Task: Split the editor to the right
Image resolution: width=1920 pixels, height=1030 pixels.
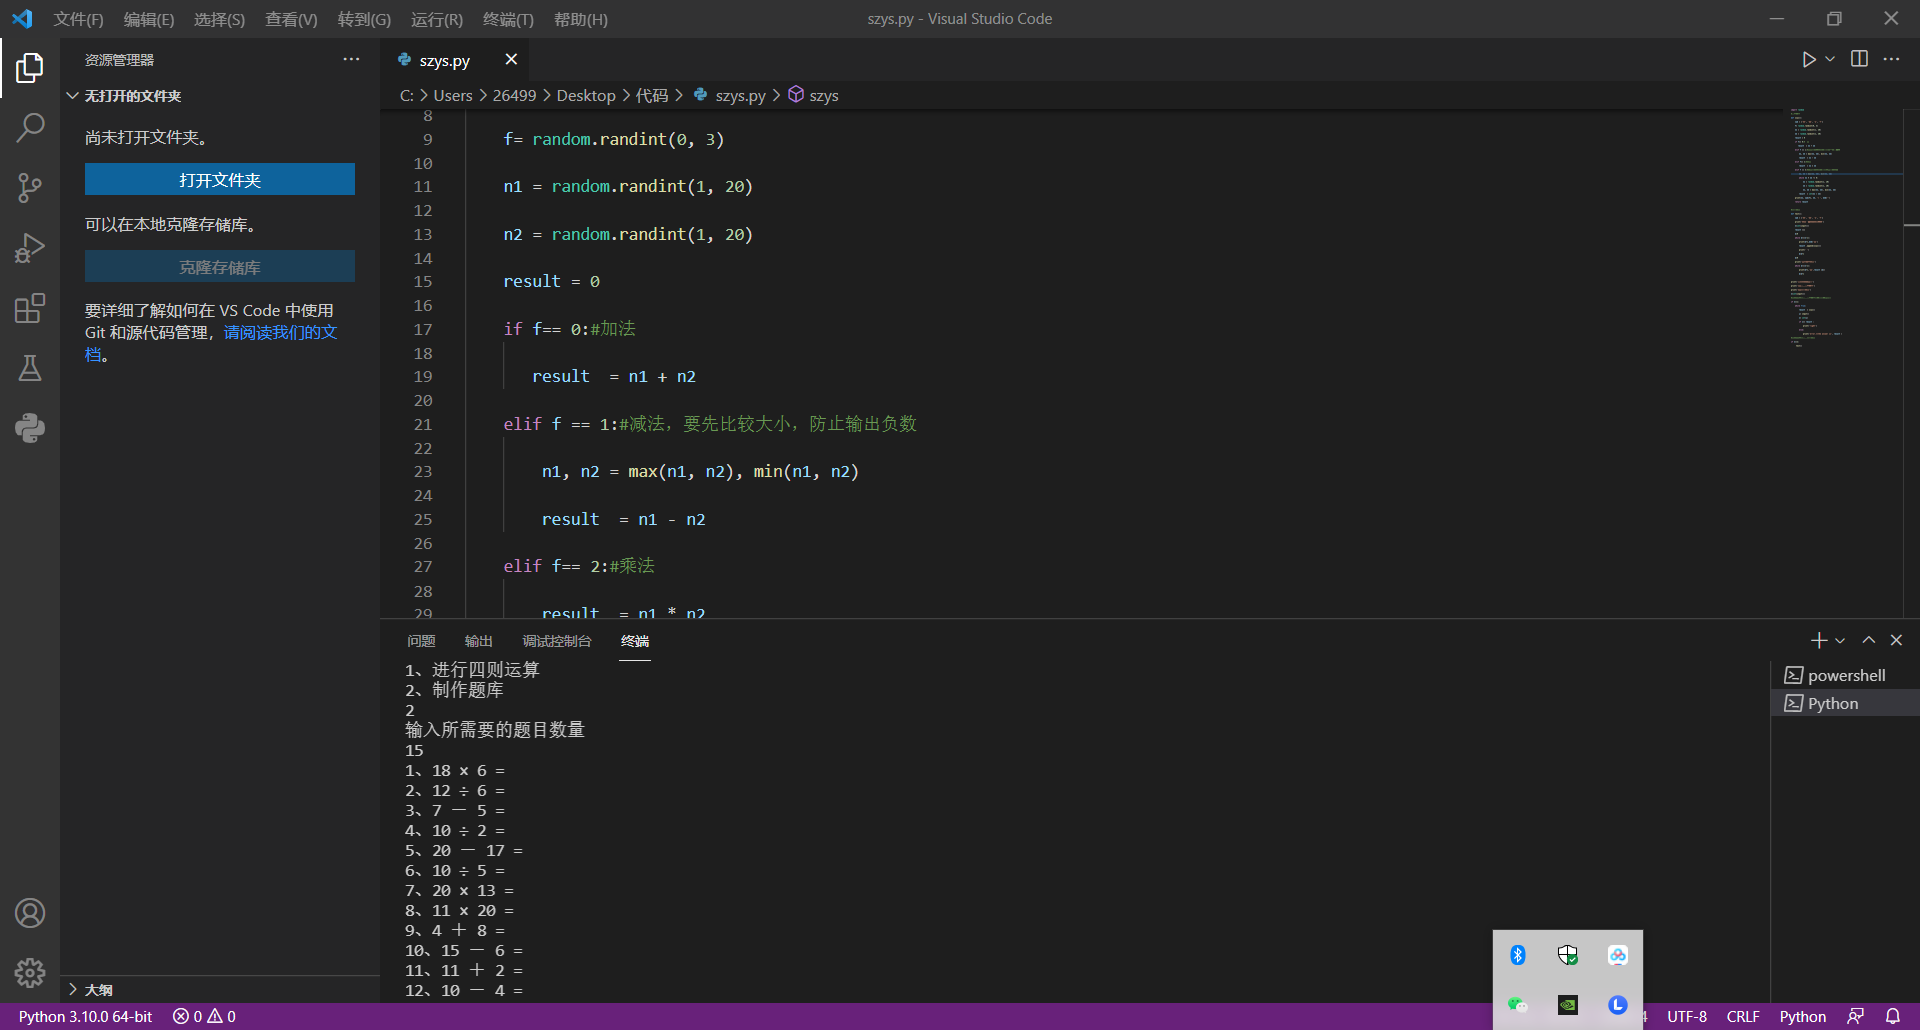Action: (1859, 59)
